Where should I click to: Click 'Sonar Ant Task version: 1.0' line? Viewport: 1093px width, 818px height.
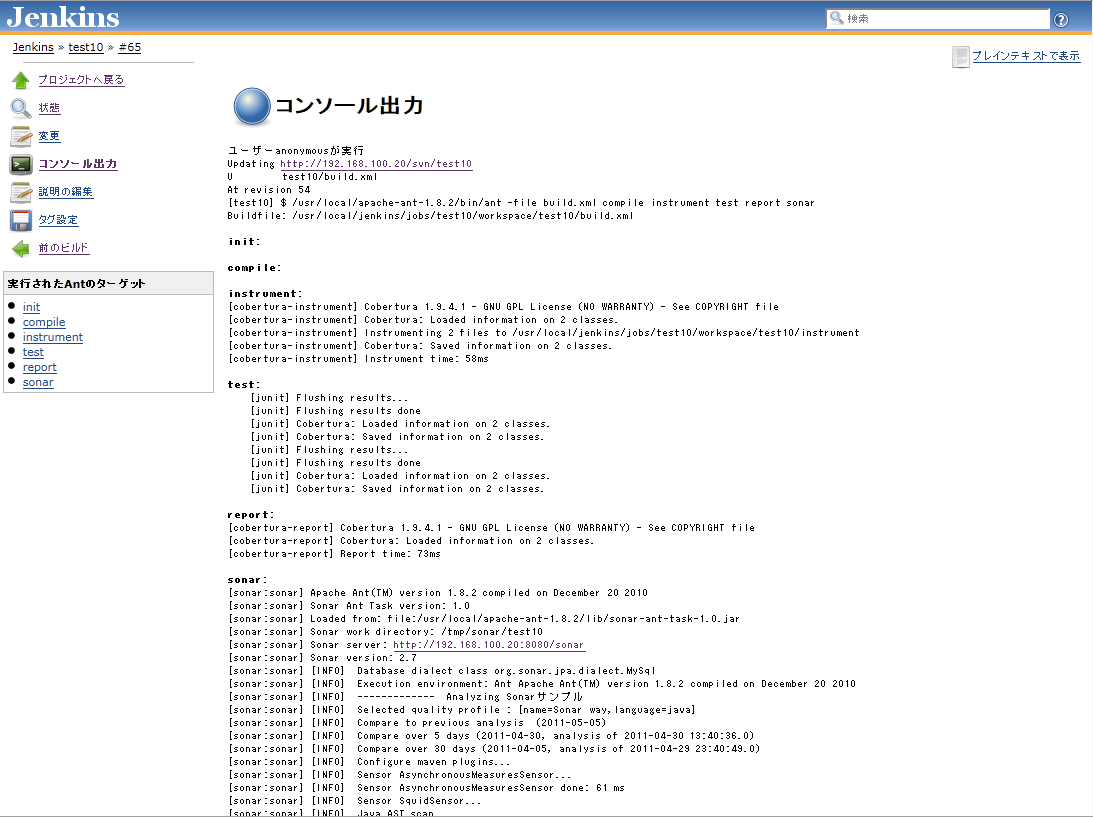click(349, 606)
